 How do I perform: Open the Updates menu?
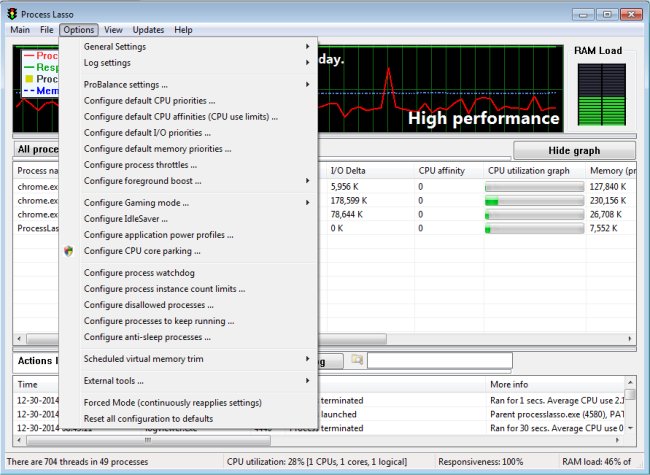pos(148,30)
